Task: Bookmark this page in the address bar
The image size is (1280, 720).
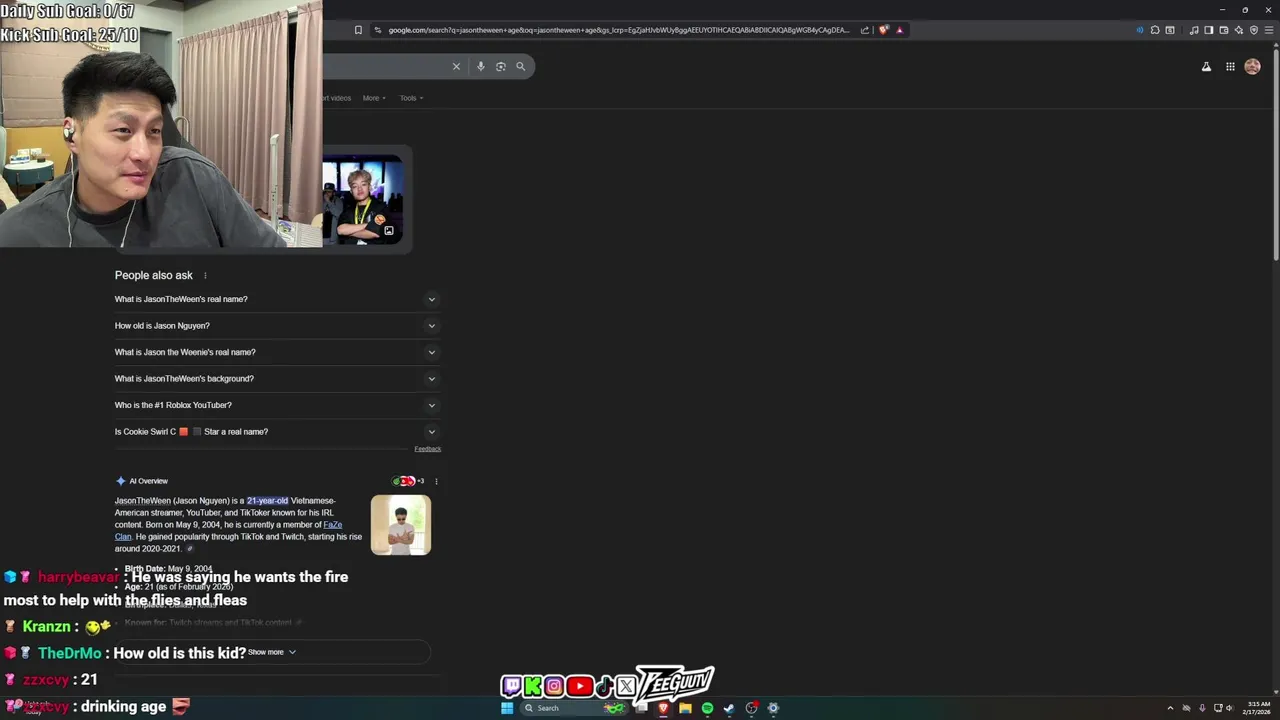Action: point(358,30)
